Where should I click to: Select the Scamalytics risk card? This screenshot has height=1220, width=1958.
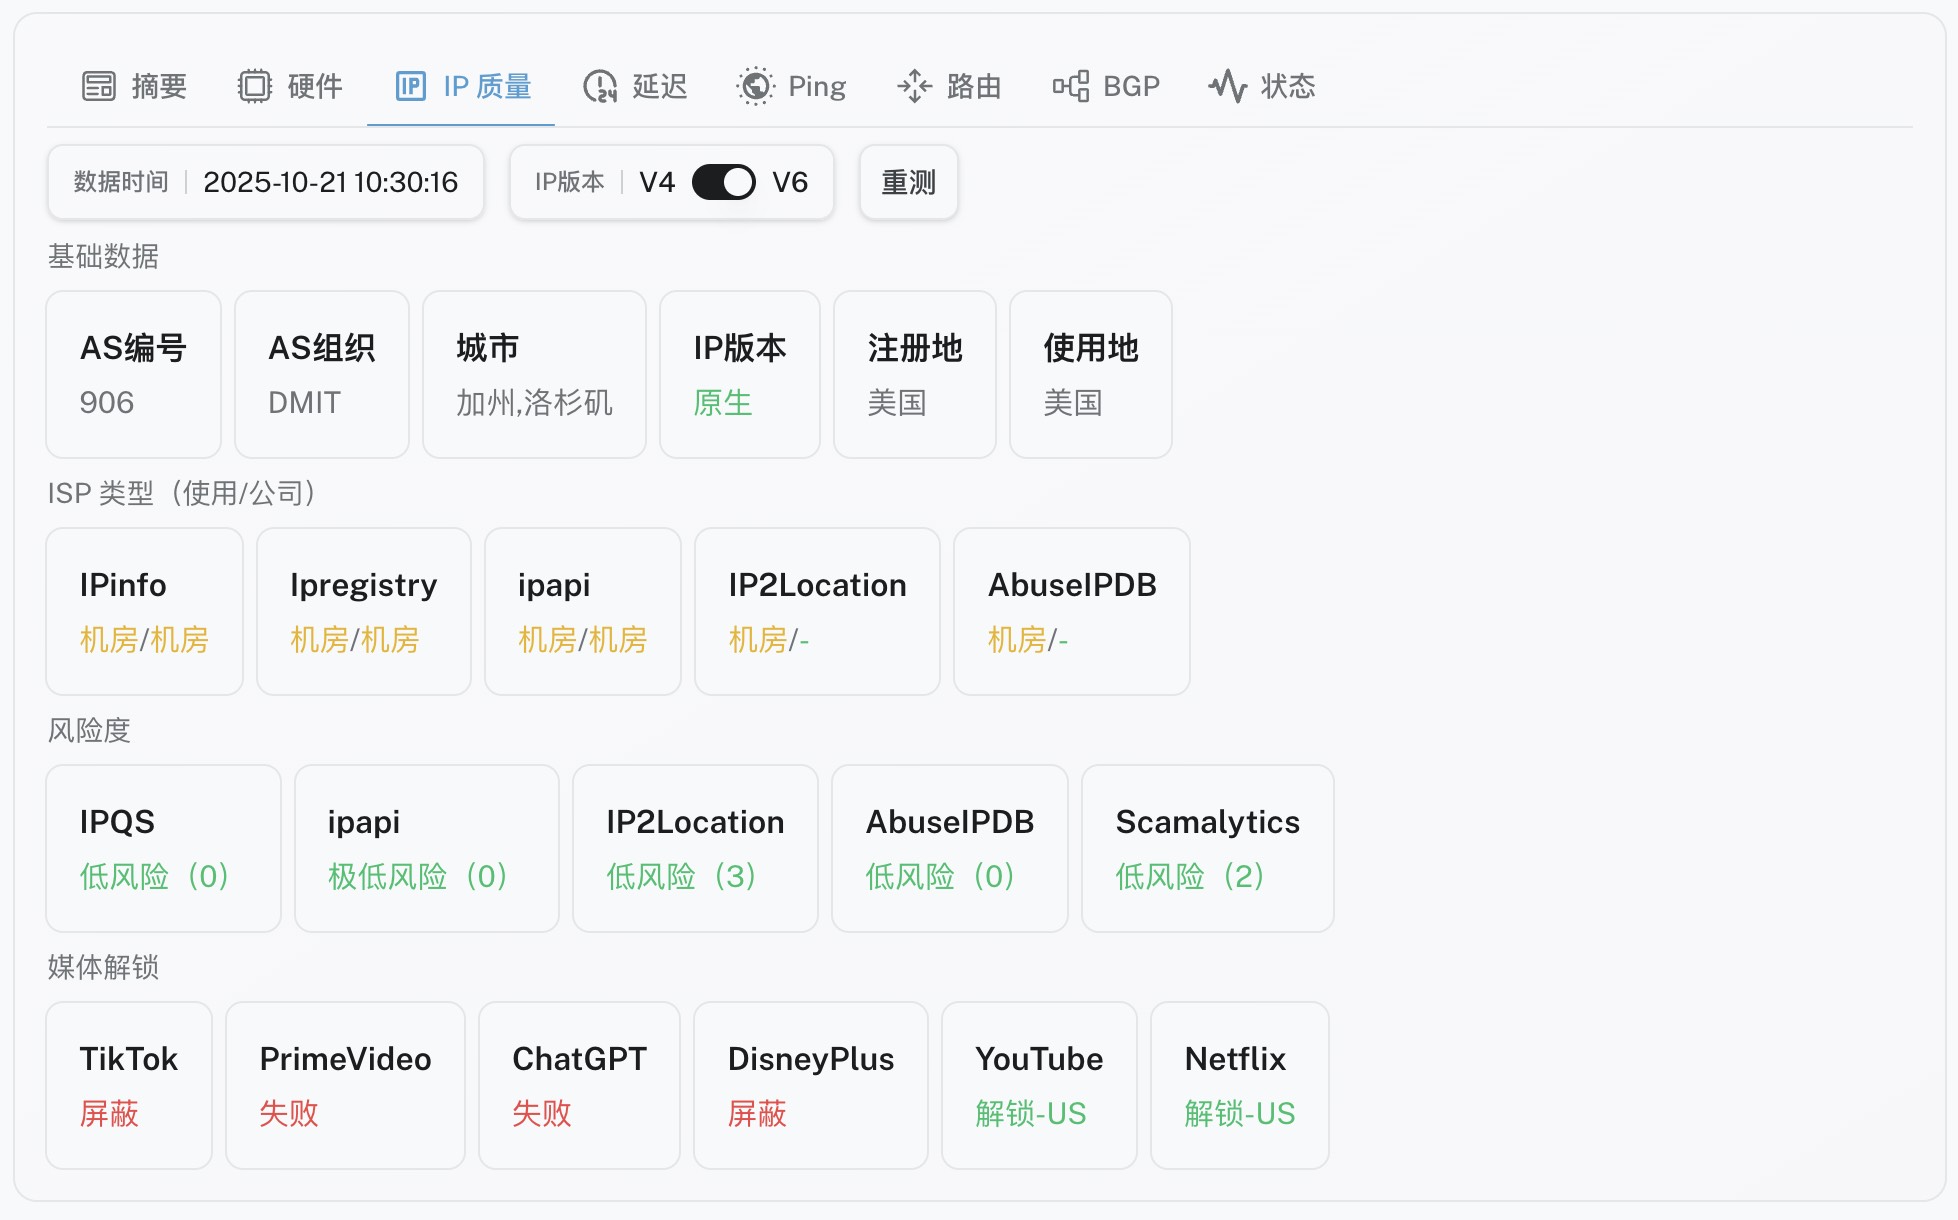[x=1207, y=848]
